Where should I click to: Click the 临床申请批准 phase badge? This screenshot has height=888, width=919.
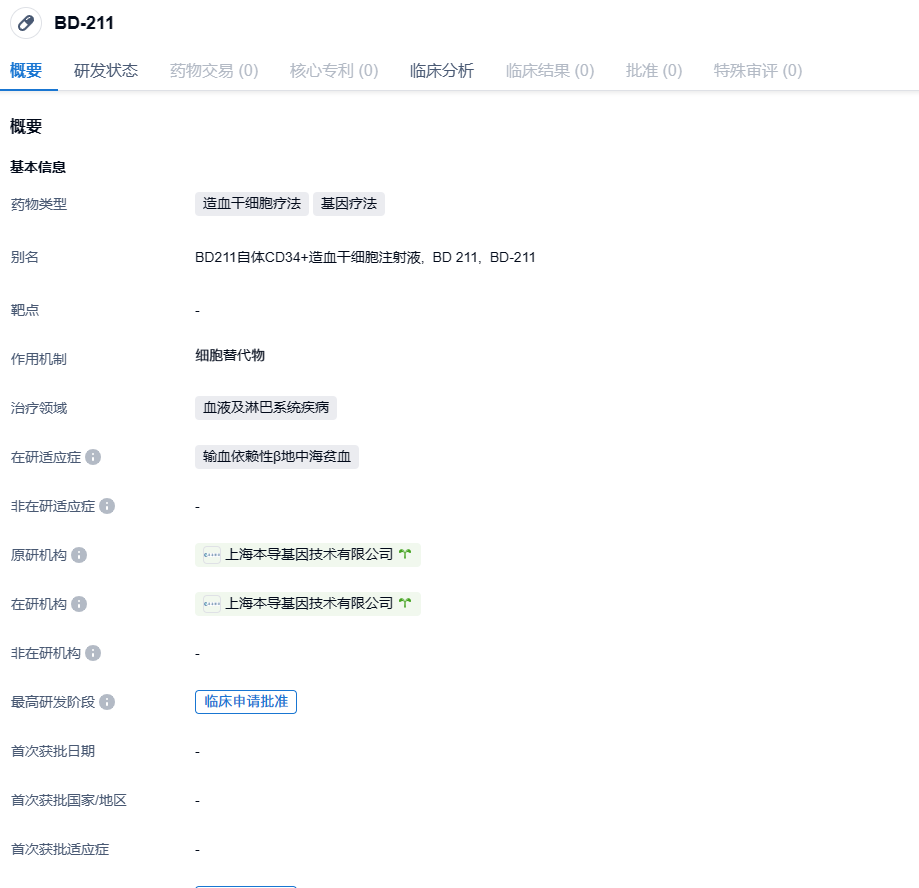pos(246,702)
